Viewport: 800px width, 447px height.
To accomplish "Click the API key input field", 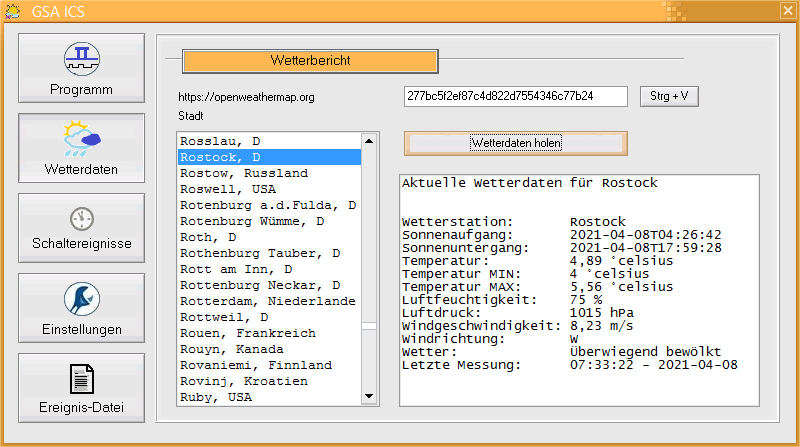I will pos(516,96).
